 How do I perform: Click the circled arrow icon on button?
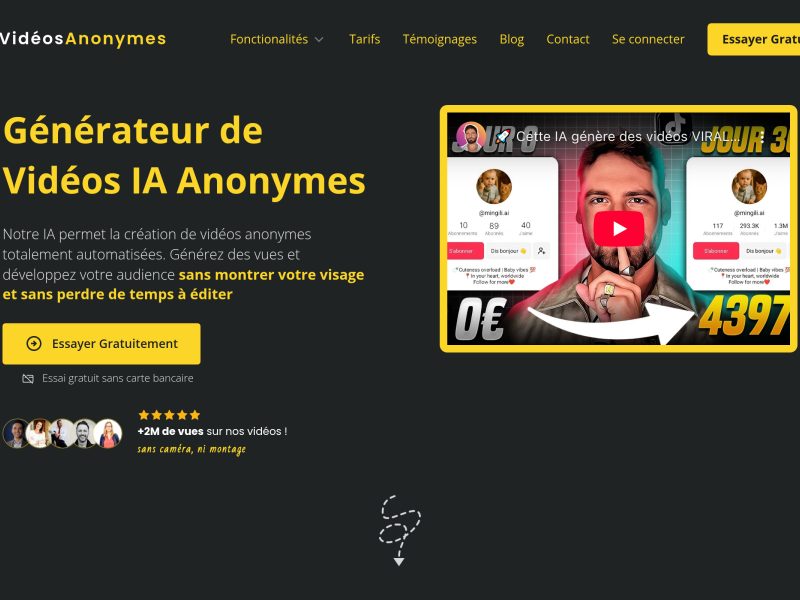pos(34,343)
